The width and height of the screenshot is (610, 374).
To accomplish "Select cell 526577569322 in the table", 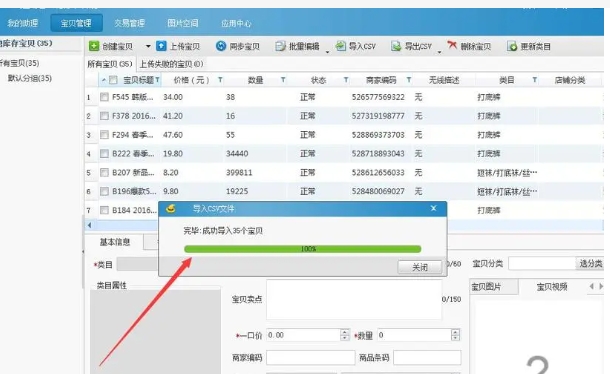I will [378, 97].
